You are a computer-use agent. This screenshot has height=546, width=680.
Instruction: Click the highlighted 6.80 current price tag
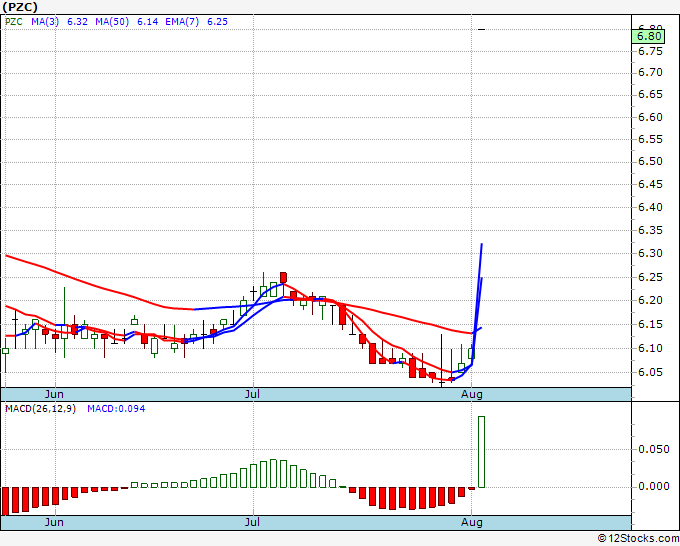coord(648,36)
